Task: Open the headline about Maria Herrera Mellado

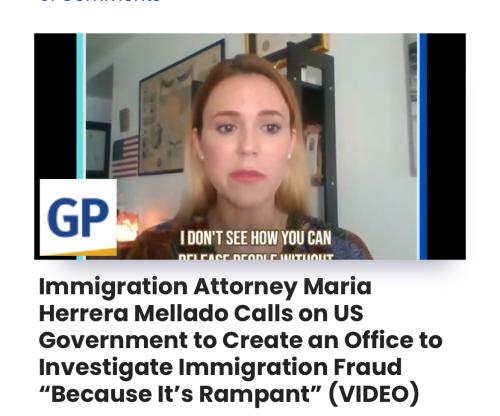Action: 240,340
